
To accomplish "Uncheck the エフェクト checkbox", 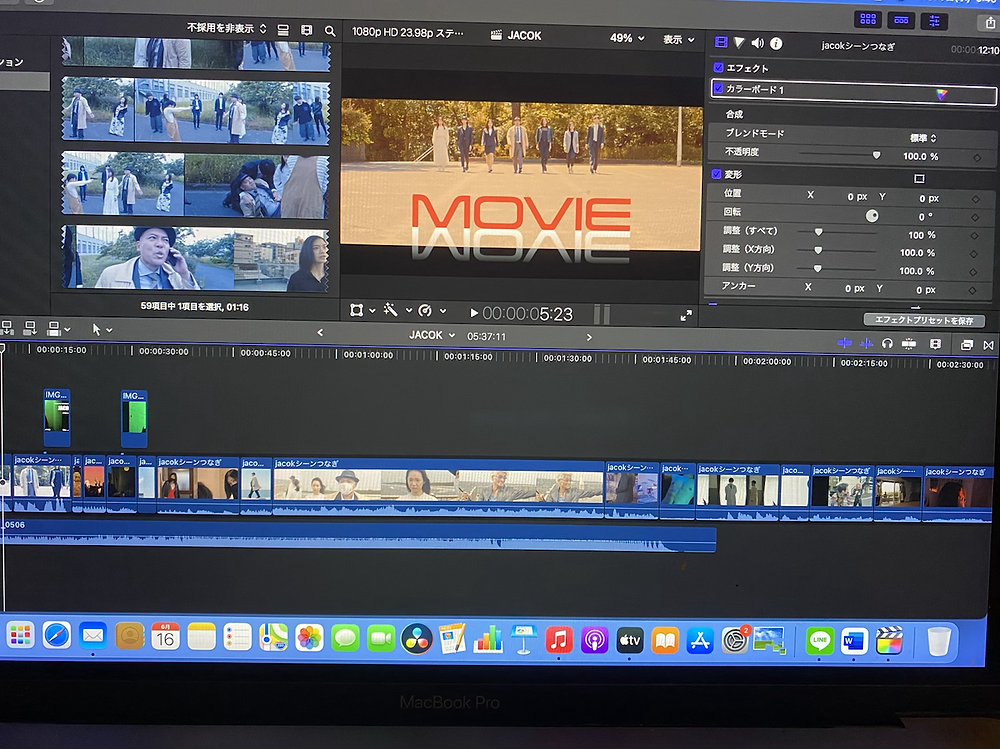I will [x=719, y=67].
